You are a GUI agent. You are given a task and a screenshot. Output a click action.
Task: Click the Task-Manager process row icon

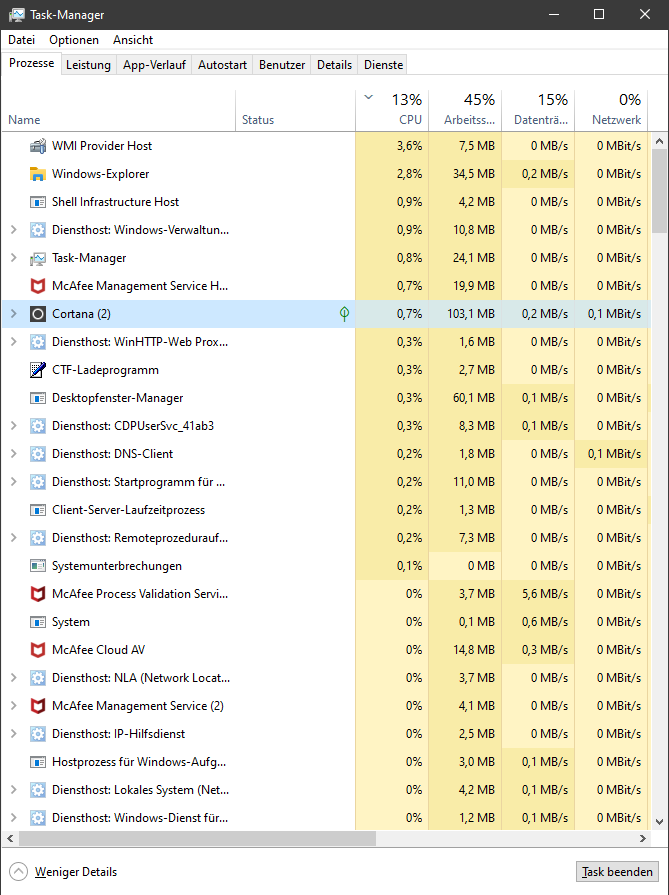(38, 258)
